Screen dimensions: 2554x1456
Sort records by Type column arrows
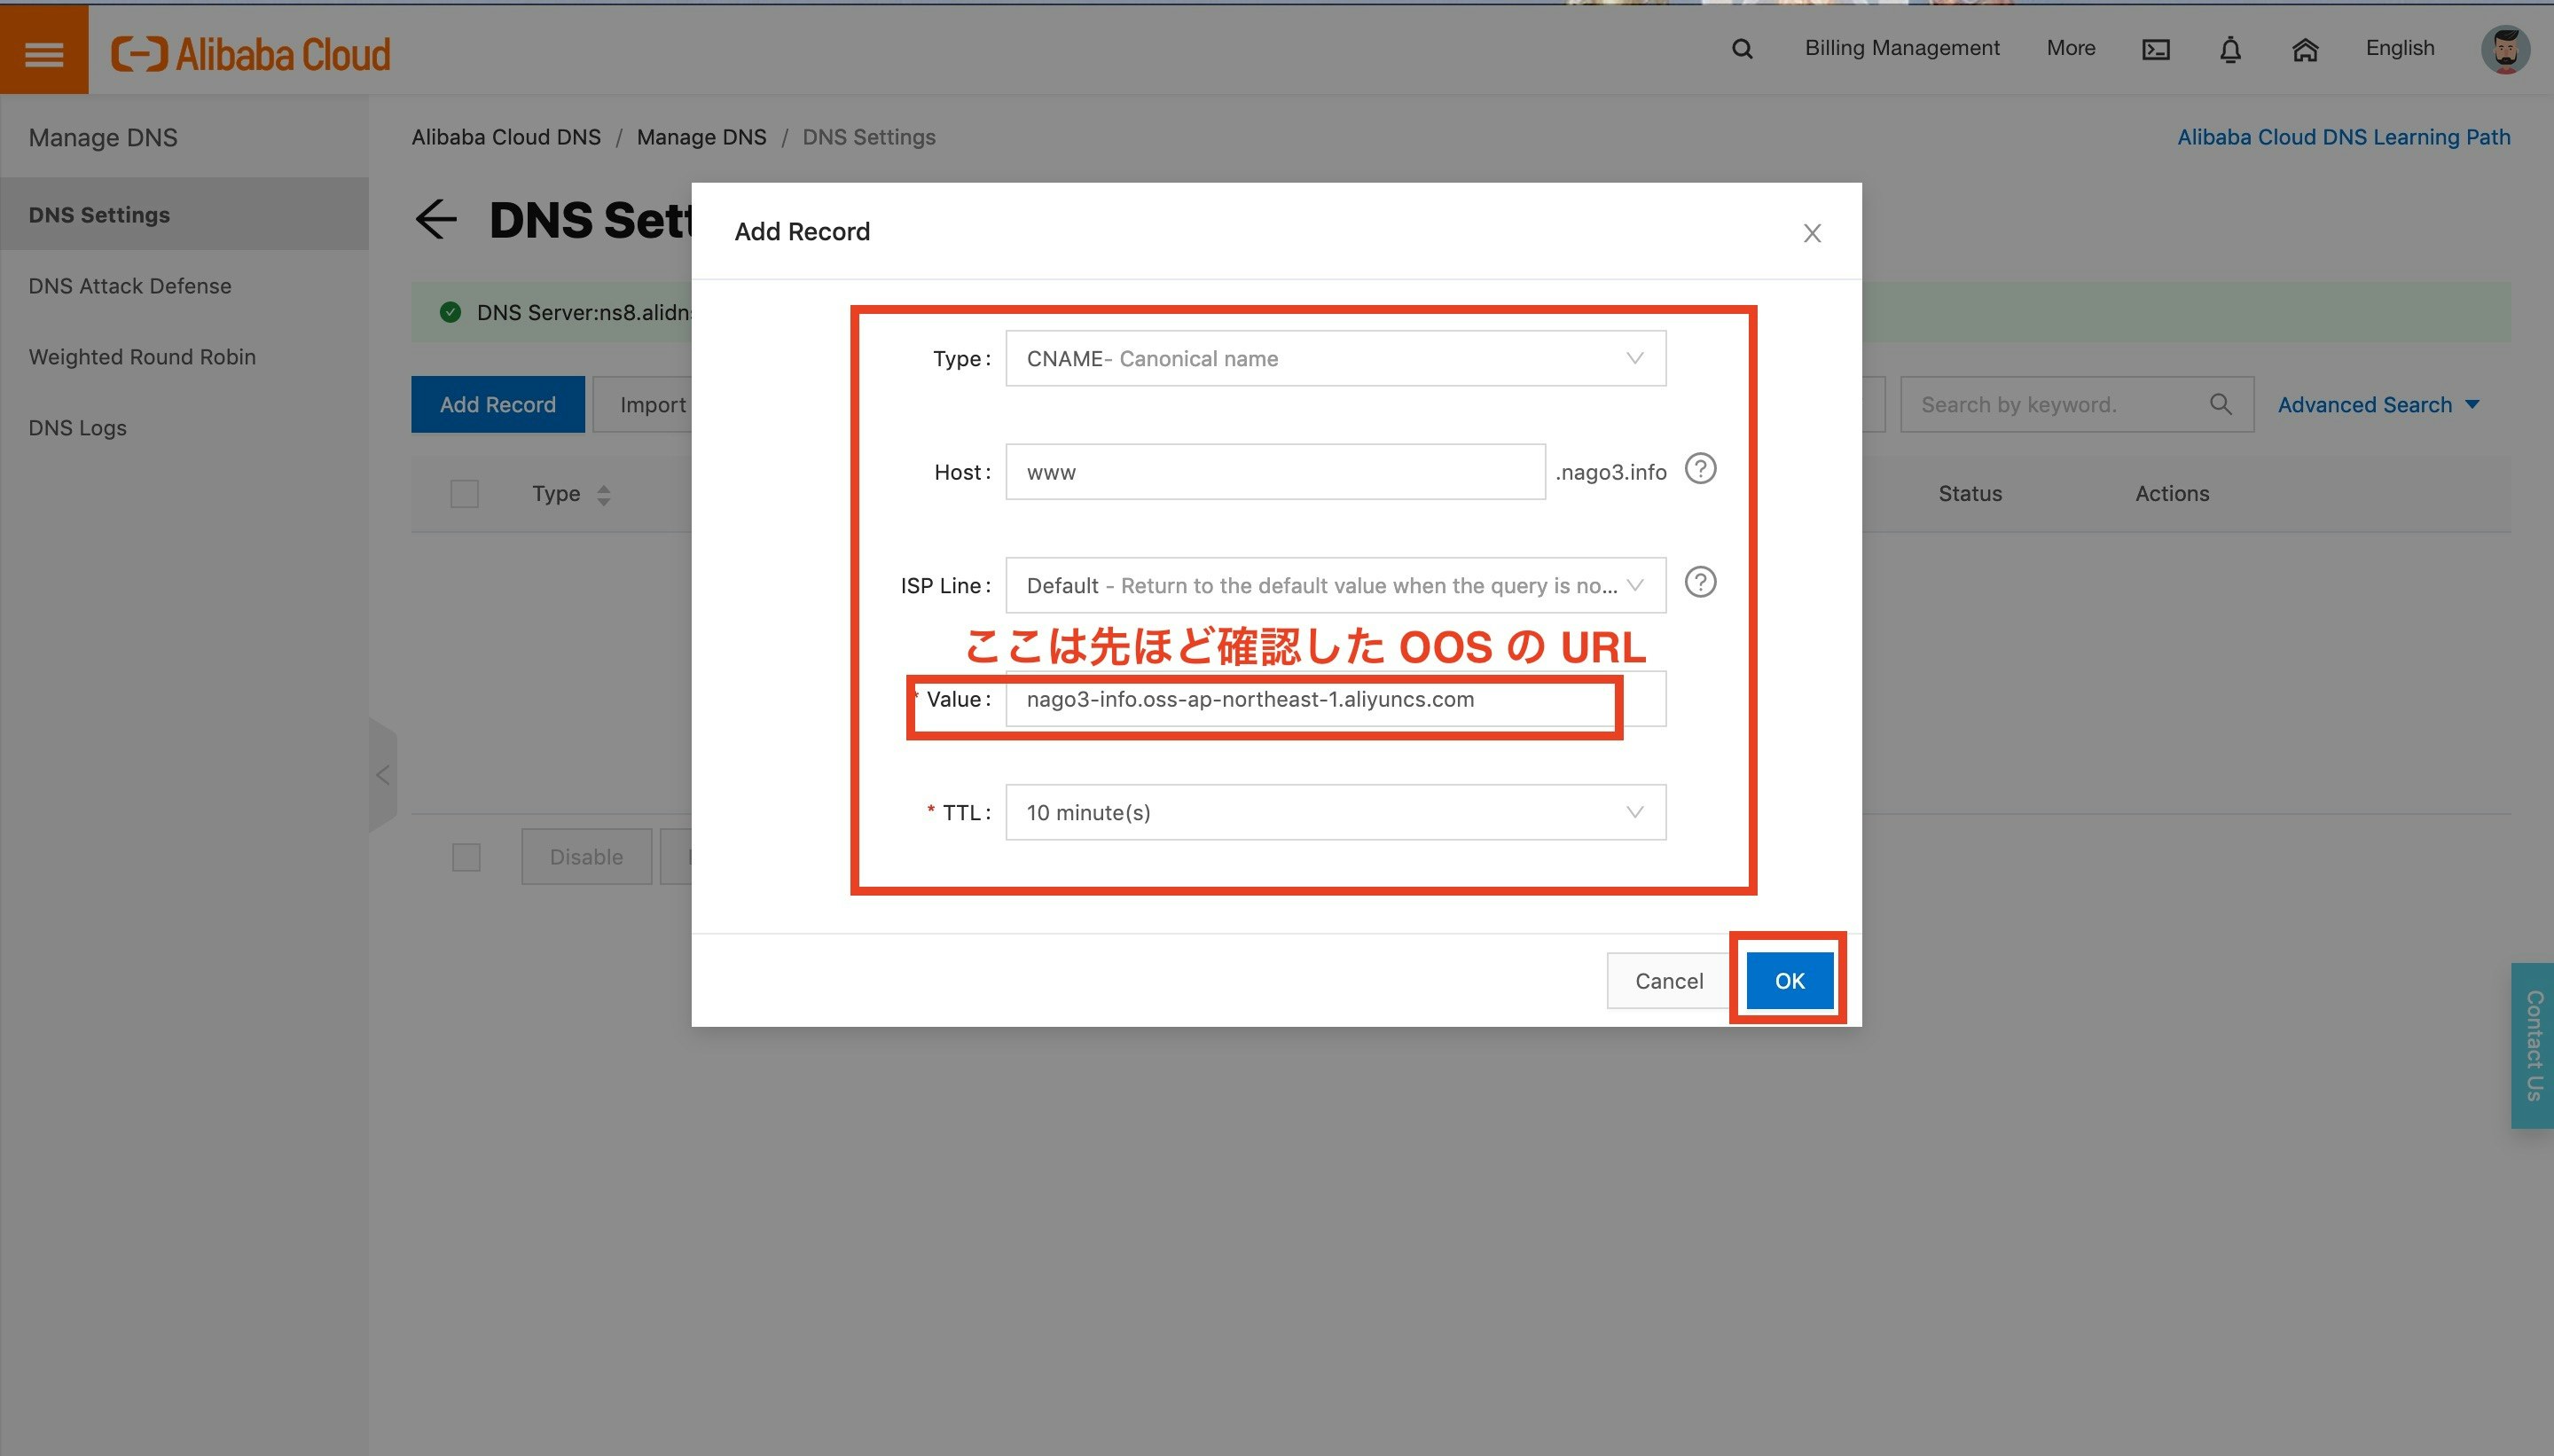(603, 495)
